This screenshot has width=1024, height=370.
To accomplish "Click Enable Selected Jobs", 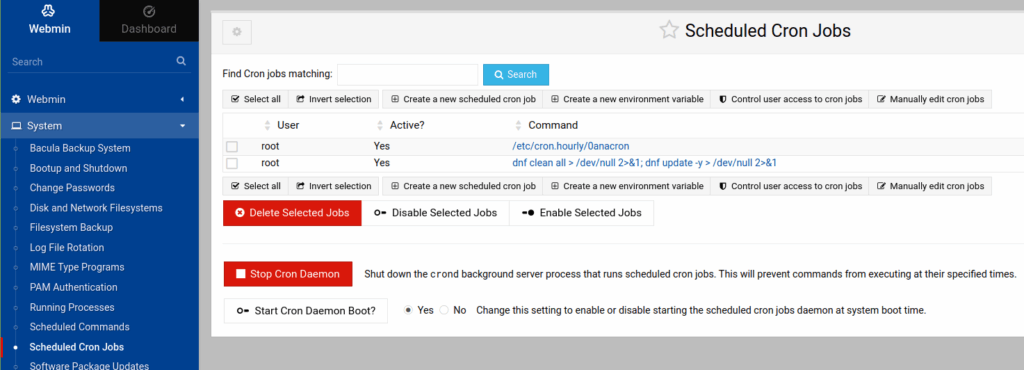I will [x=582, y=213].
